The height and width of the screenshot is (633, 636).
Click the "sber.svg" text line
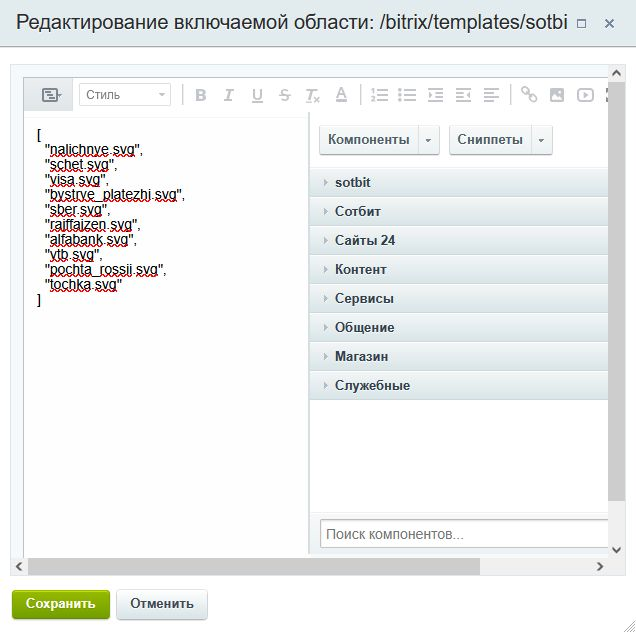point(77,210)
